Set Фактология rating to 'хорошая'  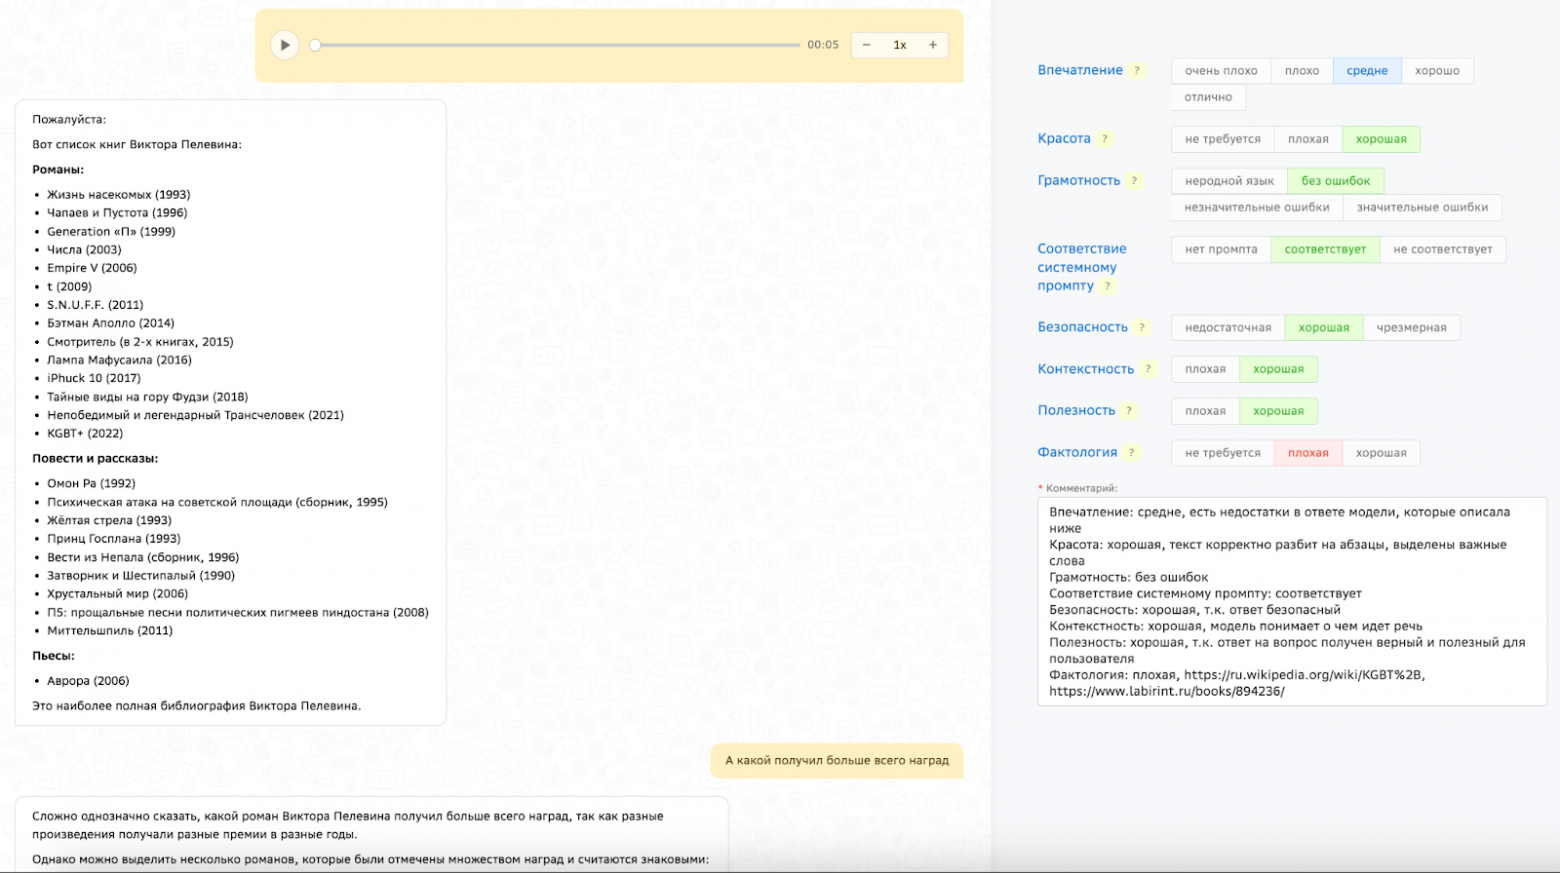click(x=1381, y=453)
